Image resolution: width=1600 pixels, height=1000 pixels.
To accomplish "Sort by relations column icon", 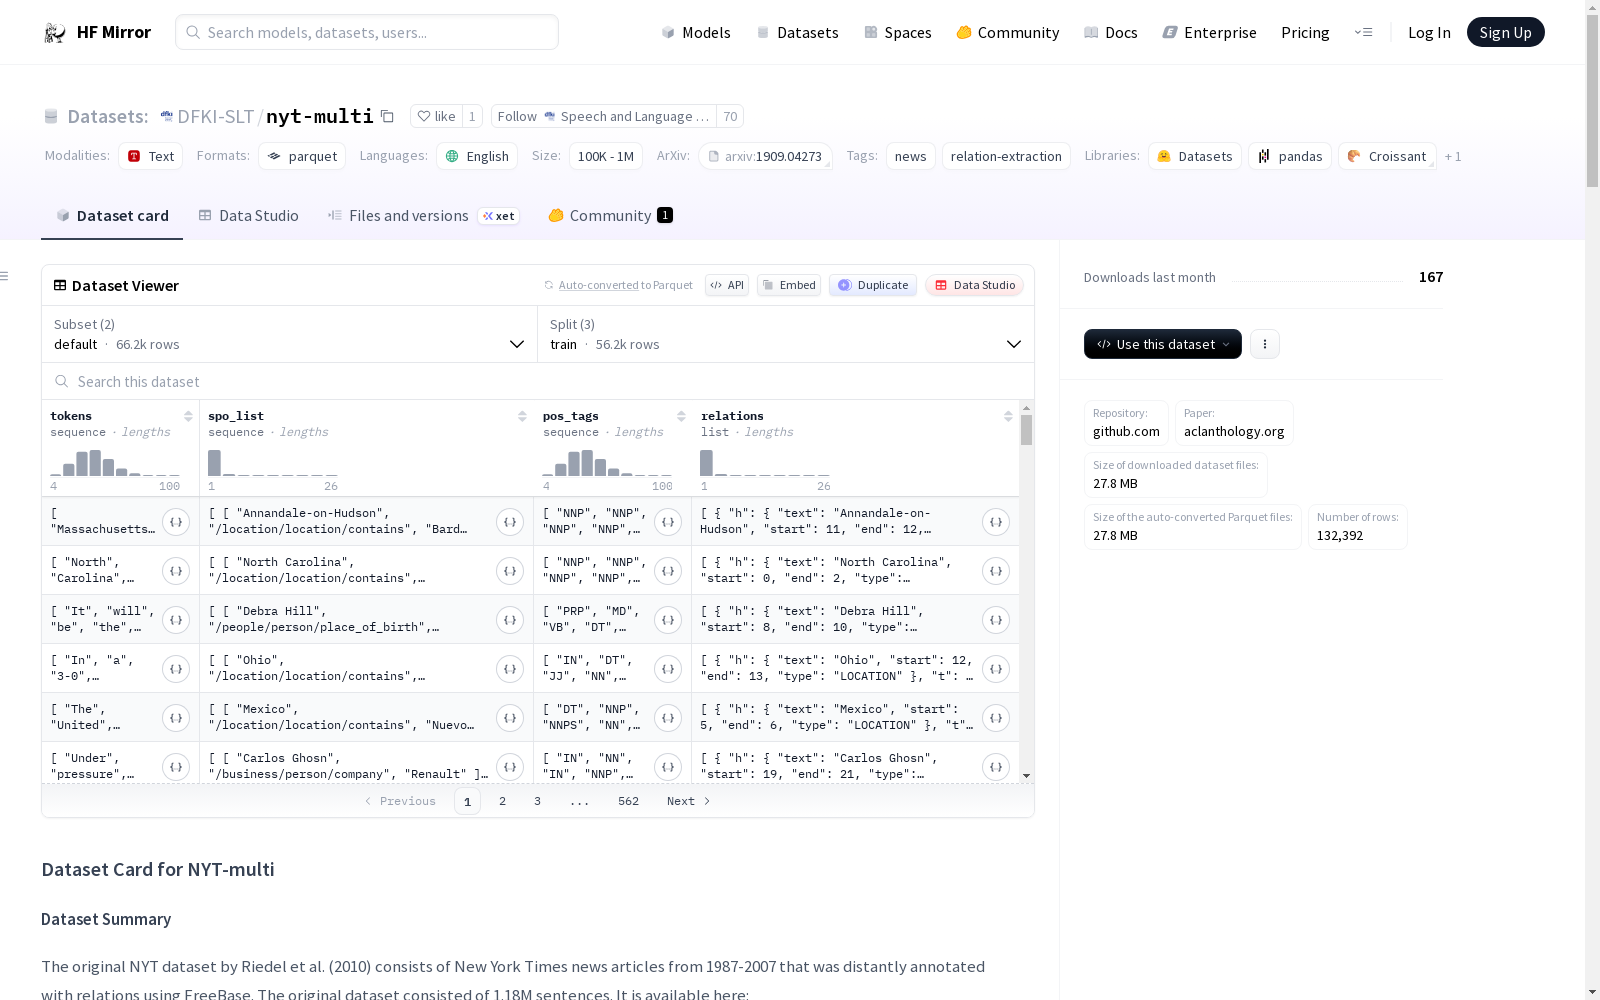I will 1008,416.
